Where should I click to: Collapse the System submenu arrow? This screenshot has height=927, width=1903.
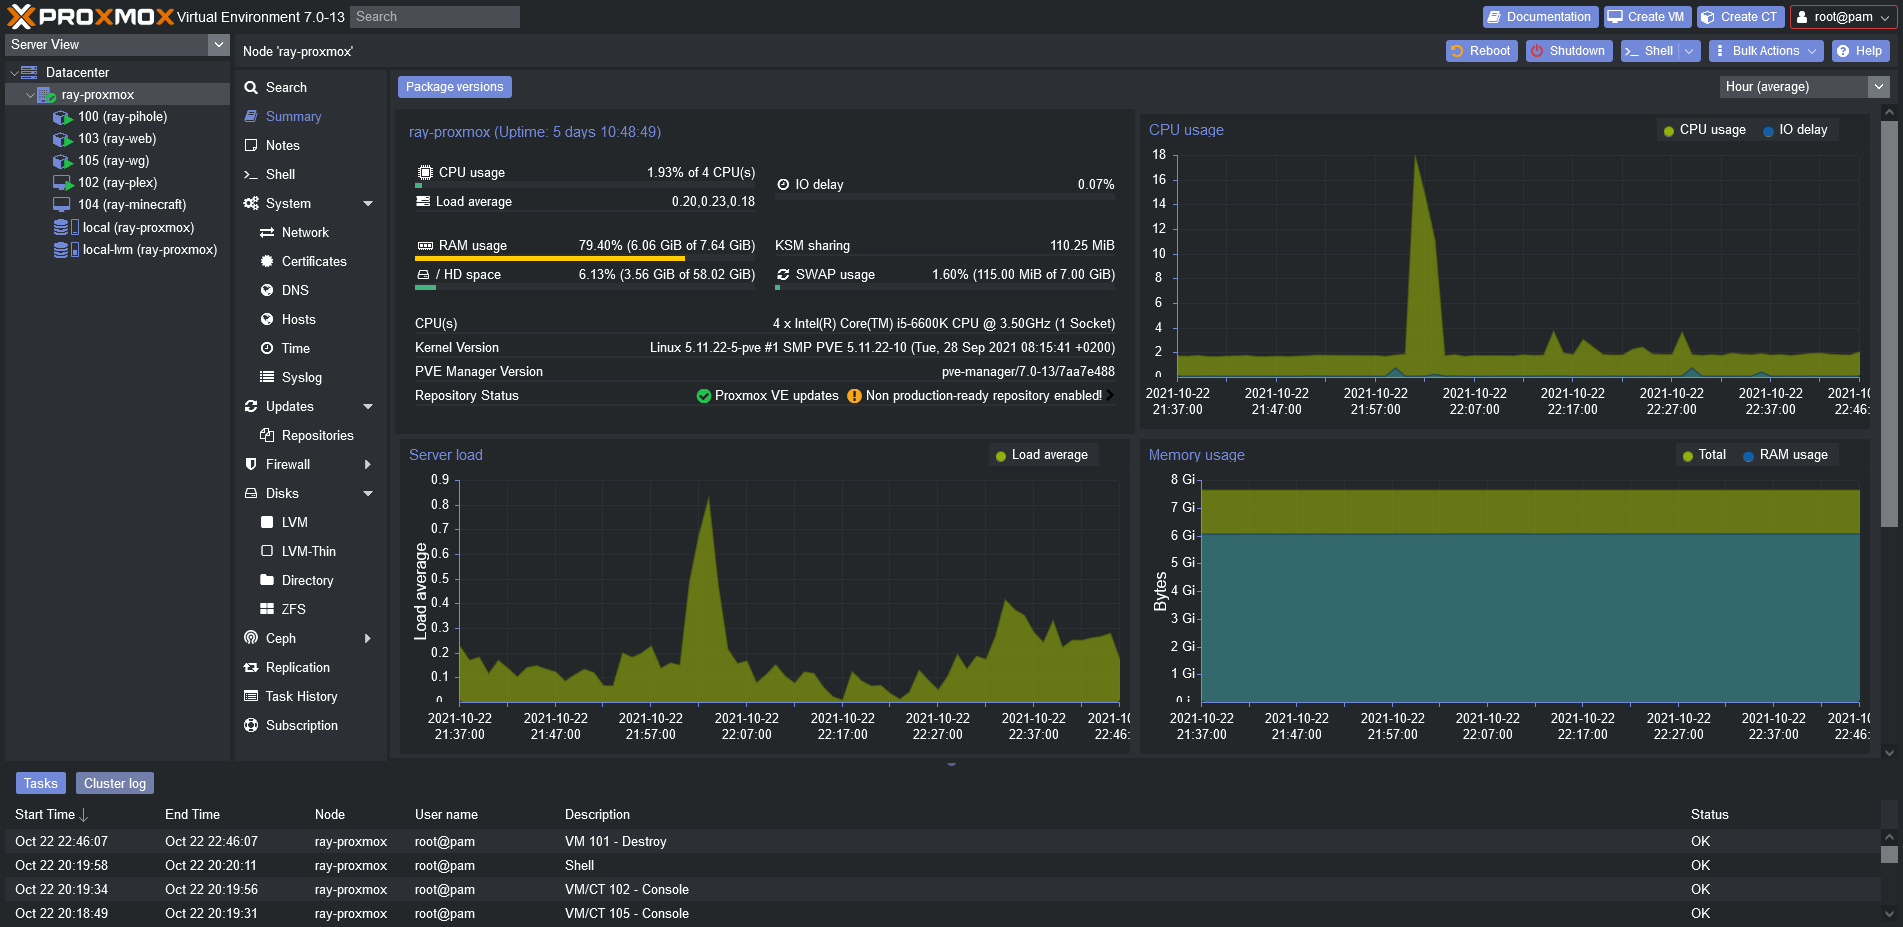368,204
